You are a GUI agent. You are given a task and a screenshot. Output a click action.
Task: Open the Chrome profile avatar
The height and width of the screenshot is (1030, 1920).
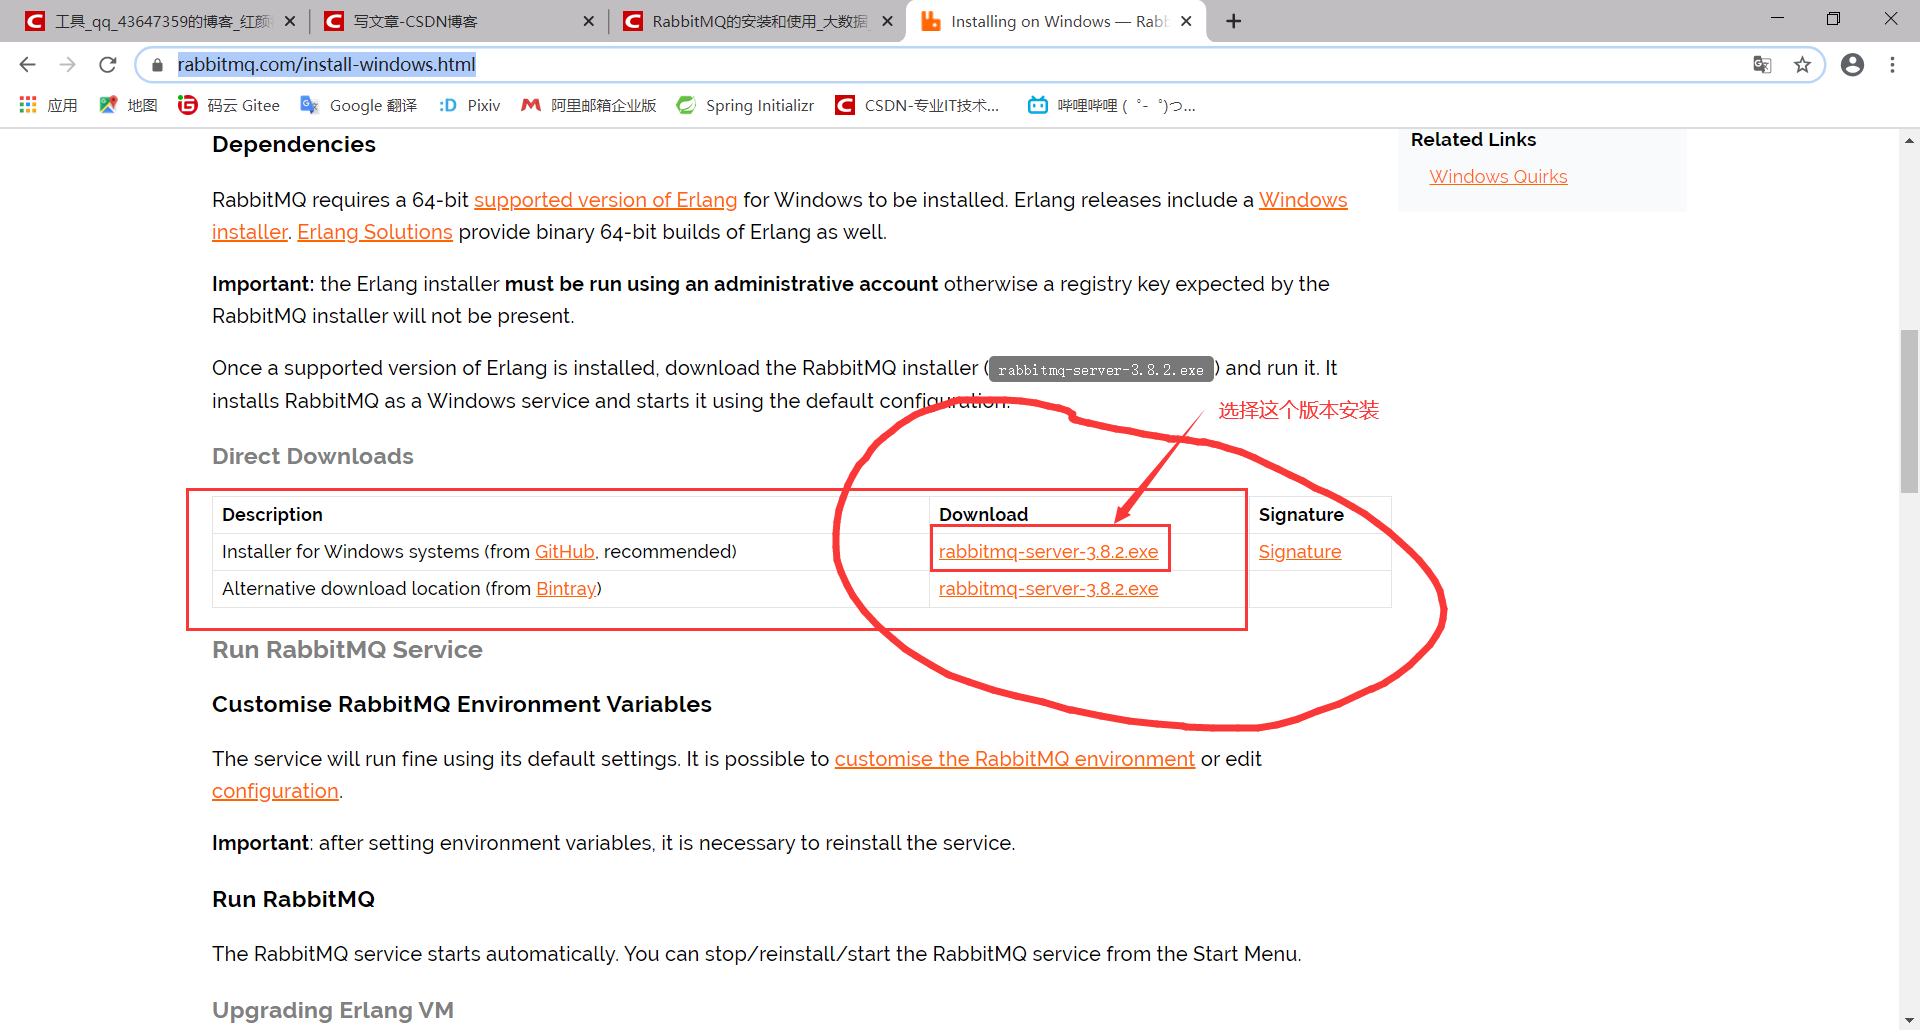click(1852, 65)
